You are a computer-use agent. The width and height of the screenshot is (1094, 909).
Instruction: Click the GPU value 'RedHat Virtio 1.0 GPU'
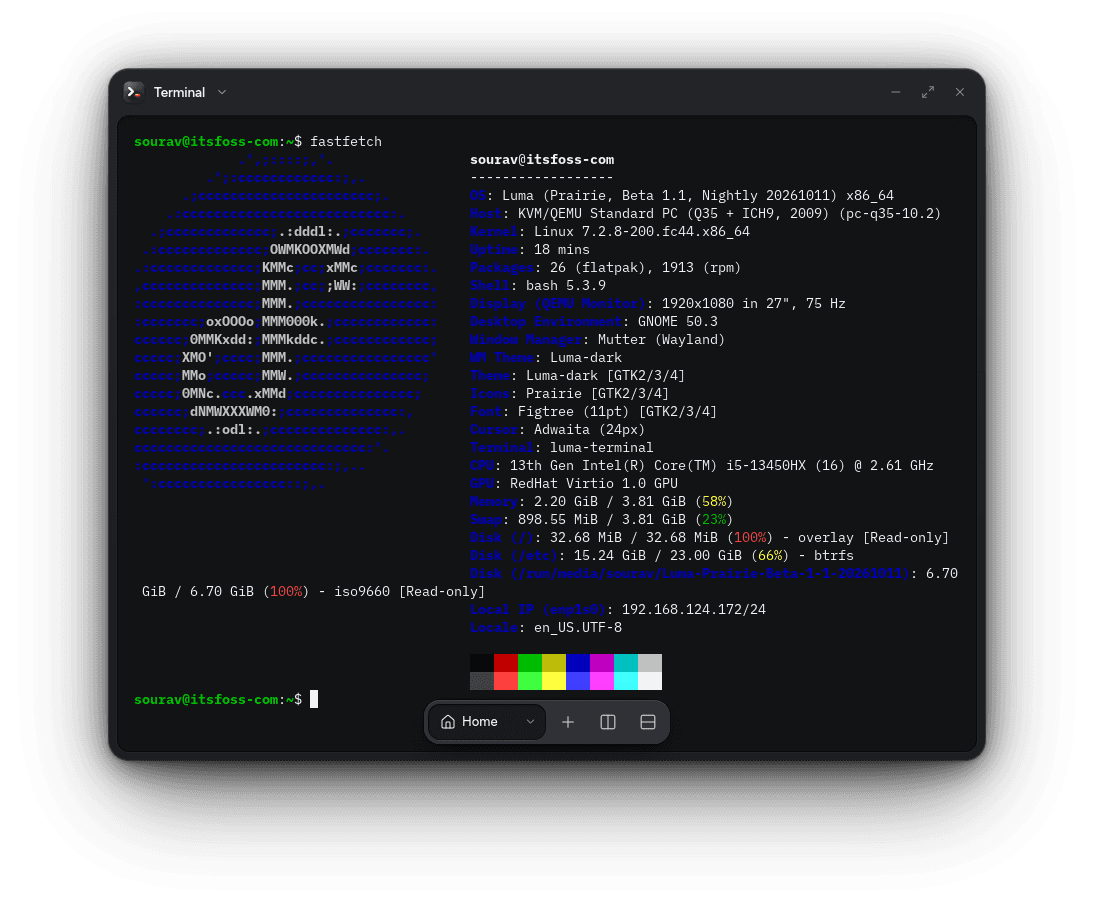pyautogui.click(x=594, y=483)
